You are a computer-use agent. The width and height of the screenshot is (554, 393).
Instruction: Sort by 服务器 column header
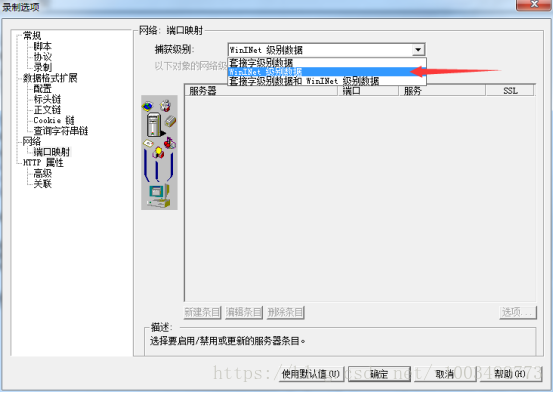coord(261,91)
